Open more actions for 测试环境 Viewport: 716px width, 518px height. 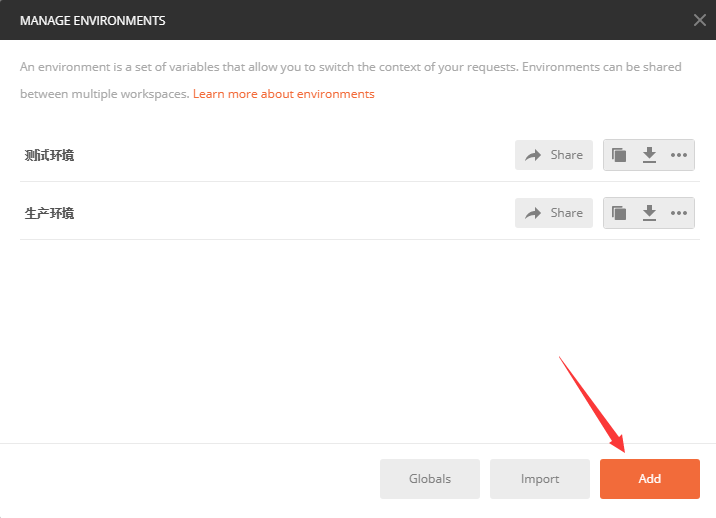pos(679,155)
